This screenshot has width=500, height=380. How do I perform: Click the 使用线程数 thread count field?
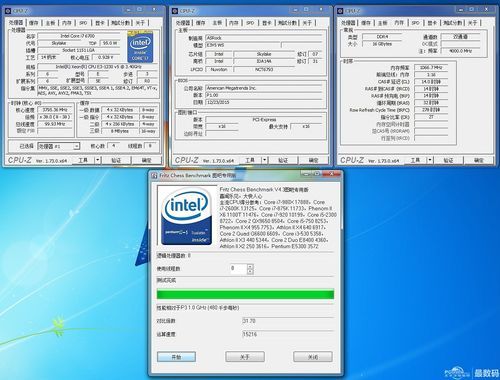click(x=238, y=269)
